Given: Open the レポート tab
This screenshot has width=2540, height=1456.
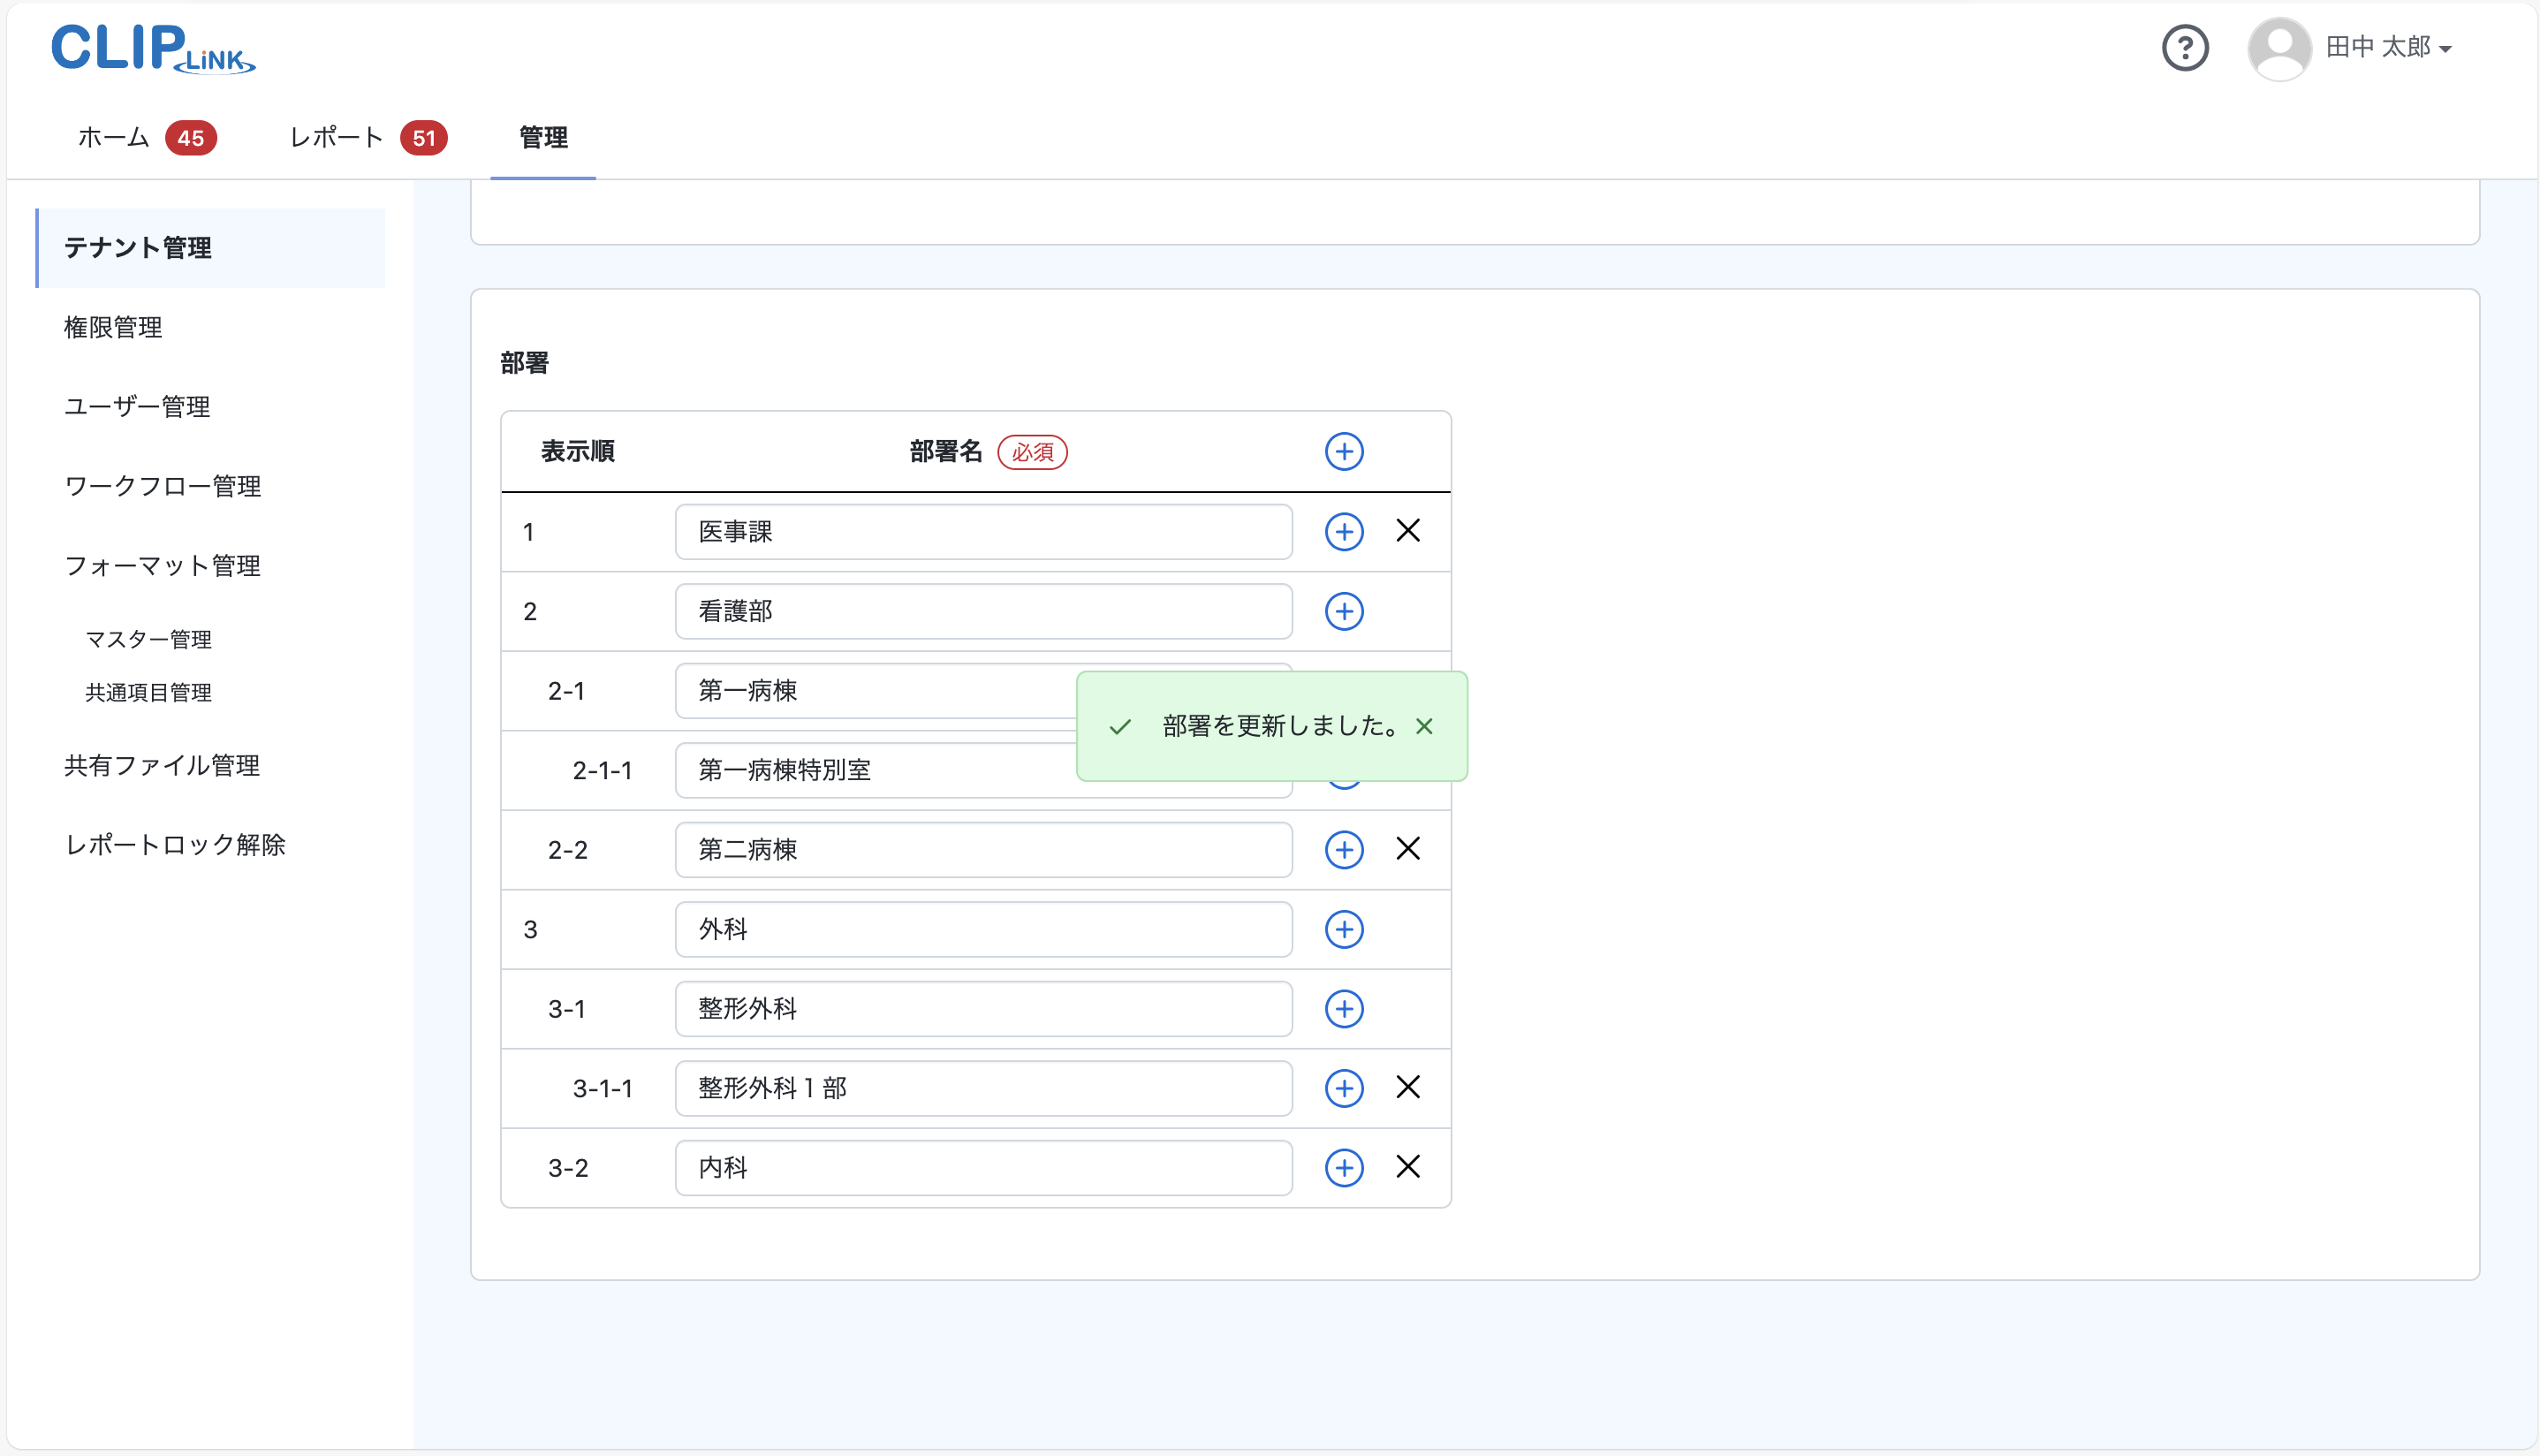Looking at the screenshot, I should [x=336, y=138].
